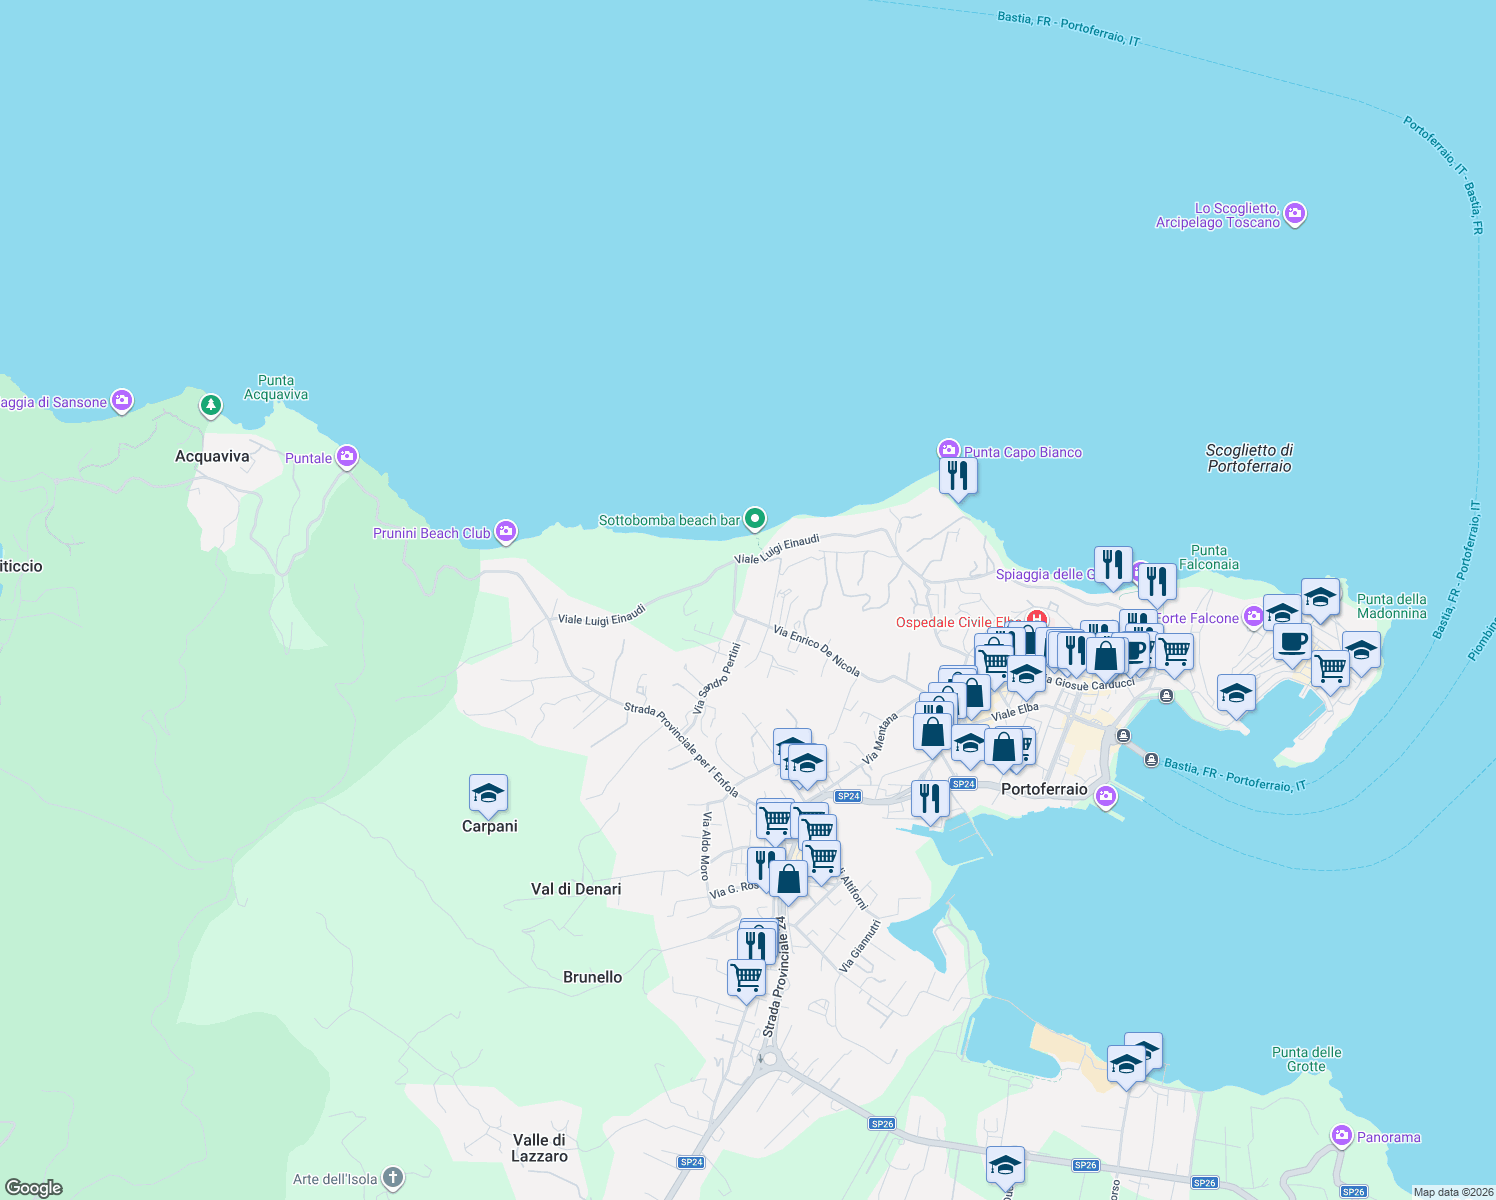Screen dimensions: 1496x1200
Task: Click the cafe cup icon near Punta della Madonnina
Action: [1293, 644]
